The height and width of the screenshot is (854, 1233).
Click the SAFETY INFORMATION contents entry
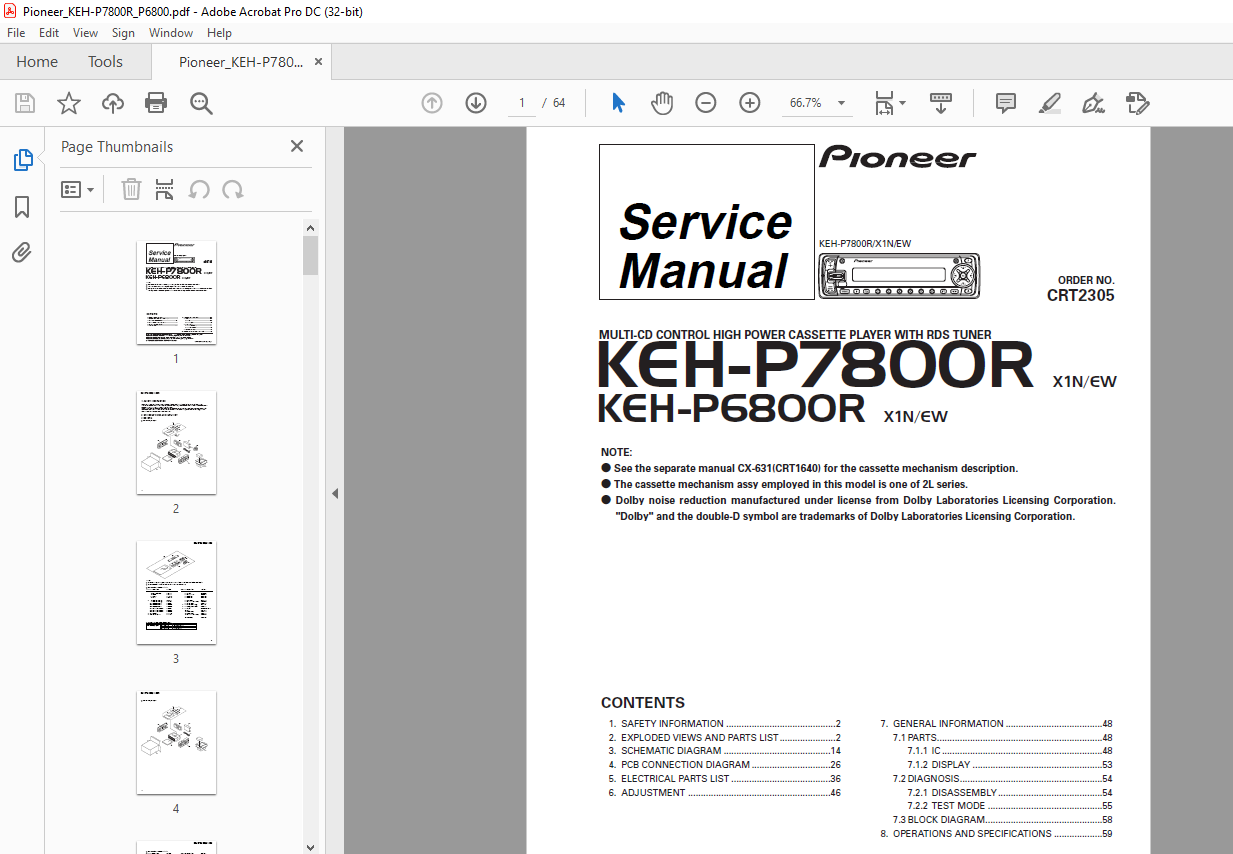click(x=725, y=724)
